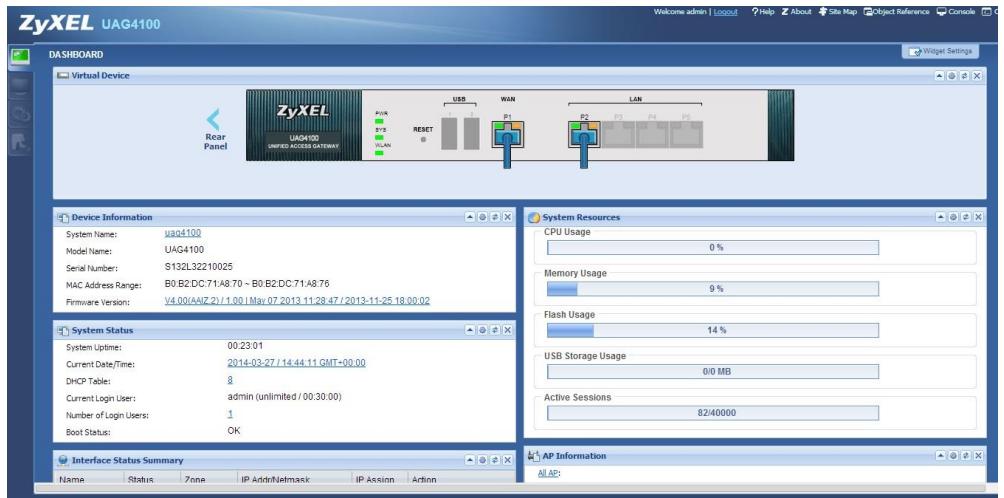The image size is (1004, 498).
Task: Close the Interface Status Summary widget
Action: pyautogui.click(x=508, y=460)
